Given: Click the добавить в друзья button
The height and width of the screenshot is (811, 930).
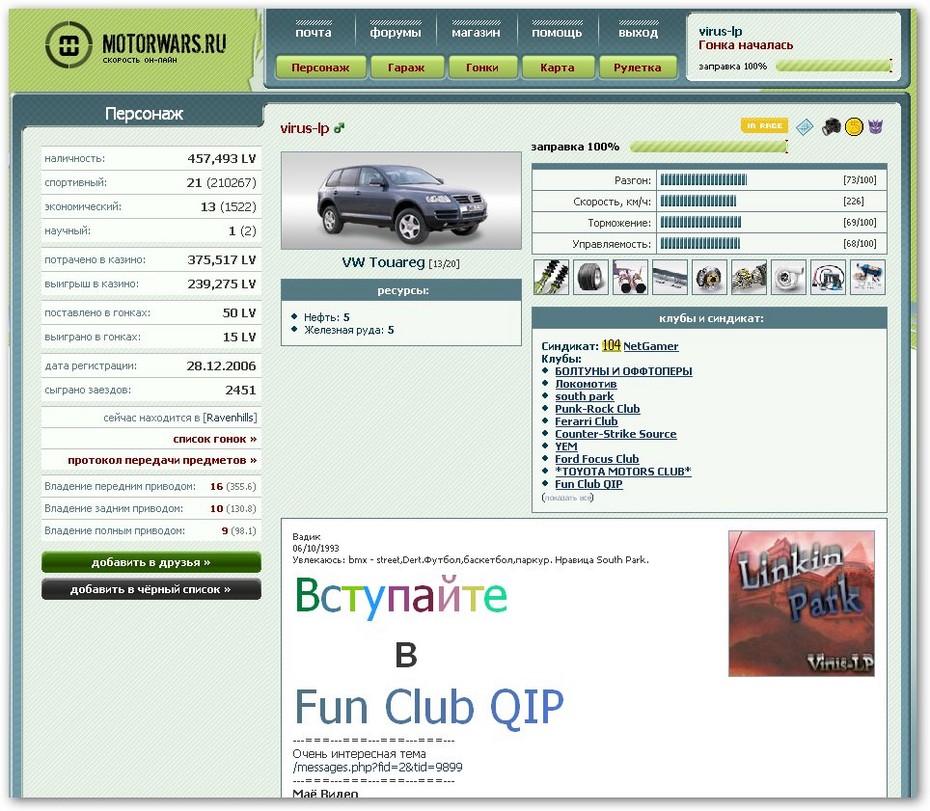Looking at the screenshot, I should (151, 562).
